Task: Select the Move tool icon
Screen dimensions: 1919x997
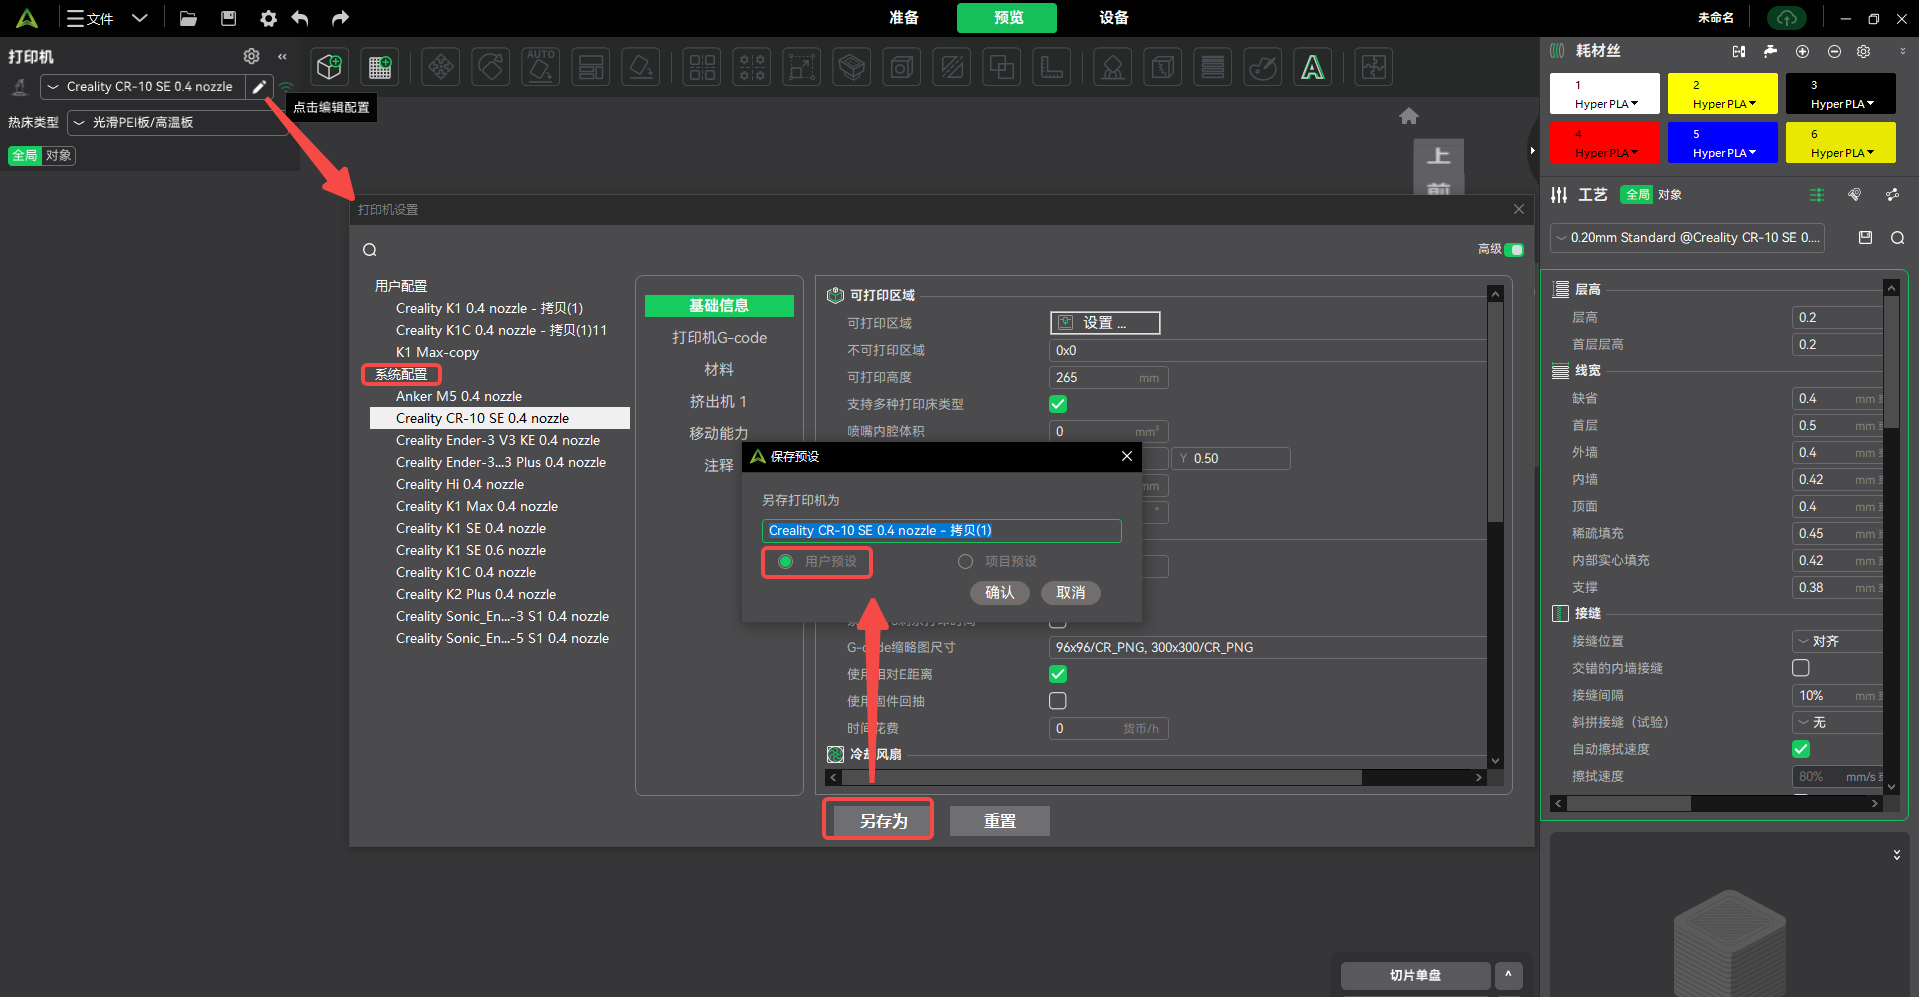Action: click(x=441, y=67)
